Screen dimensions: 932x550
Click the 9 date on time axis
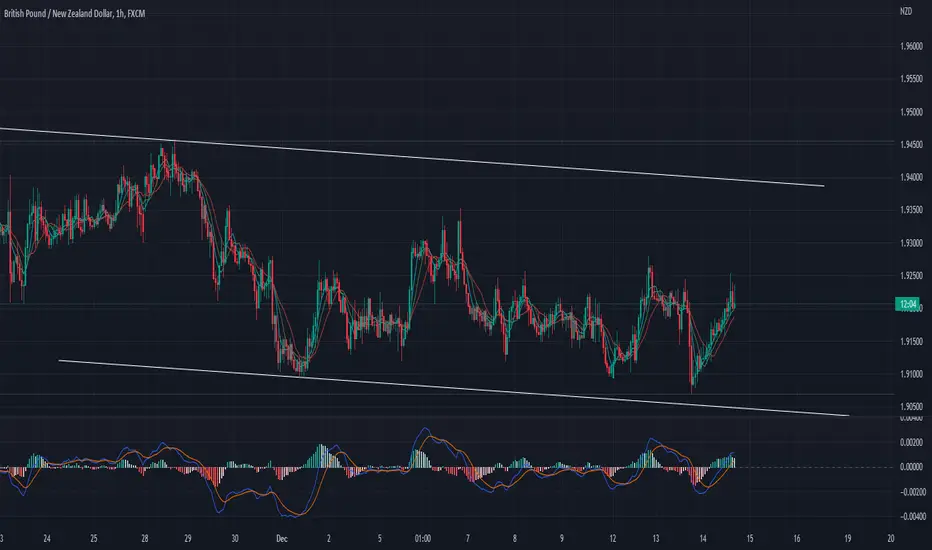point(562,539)
